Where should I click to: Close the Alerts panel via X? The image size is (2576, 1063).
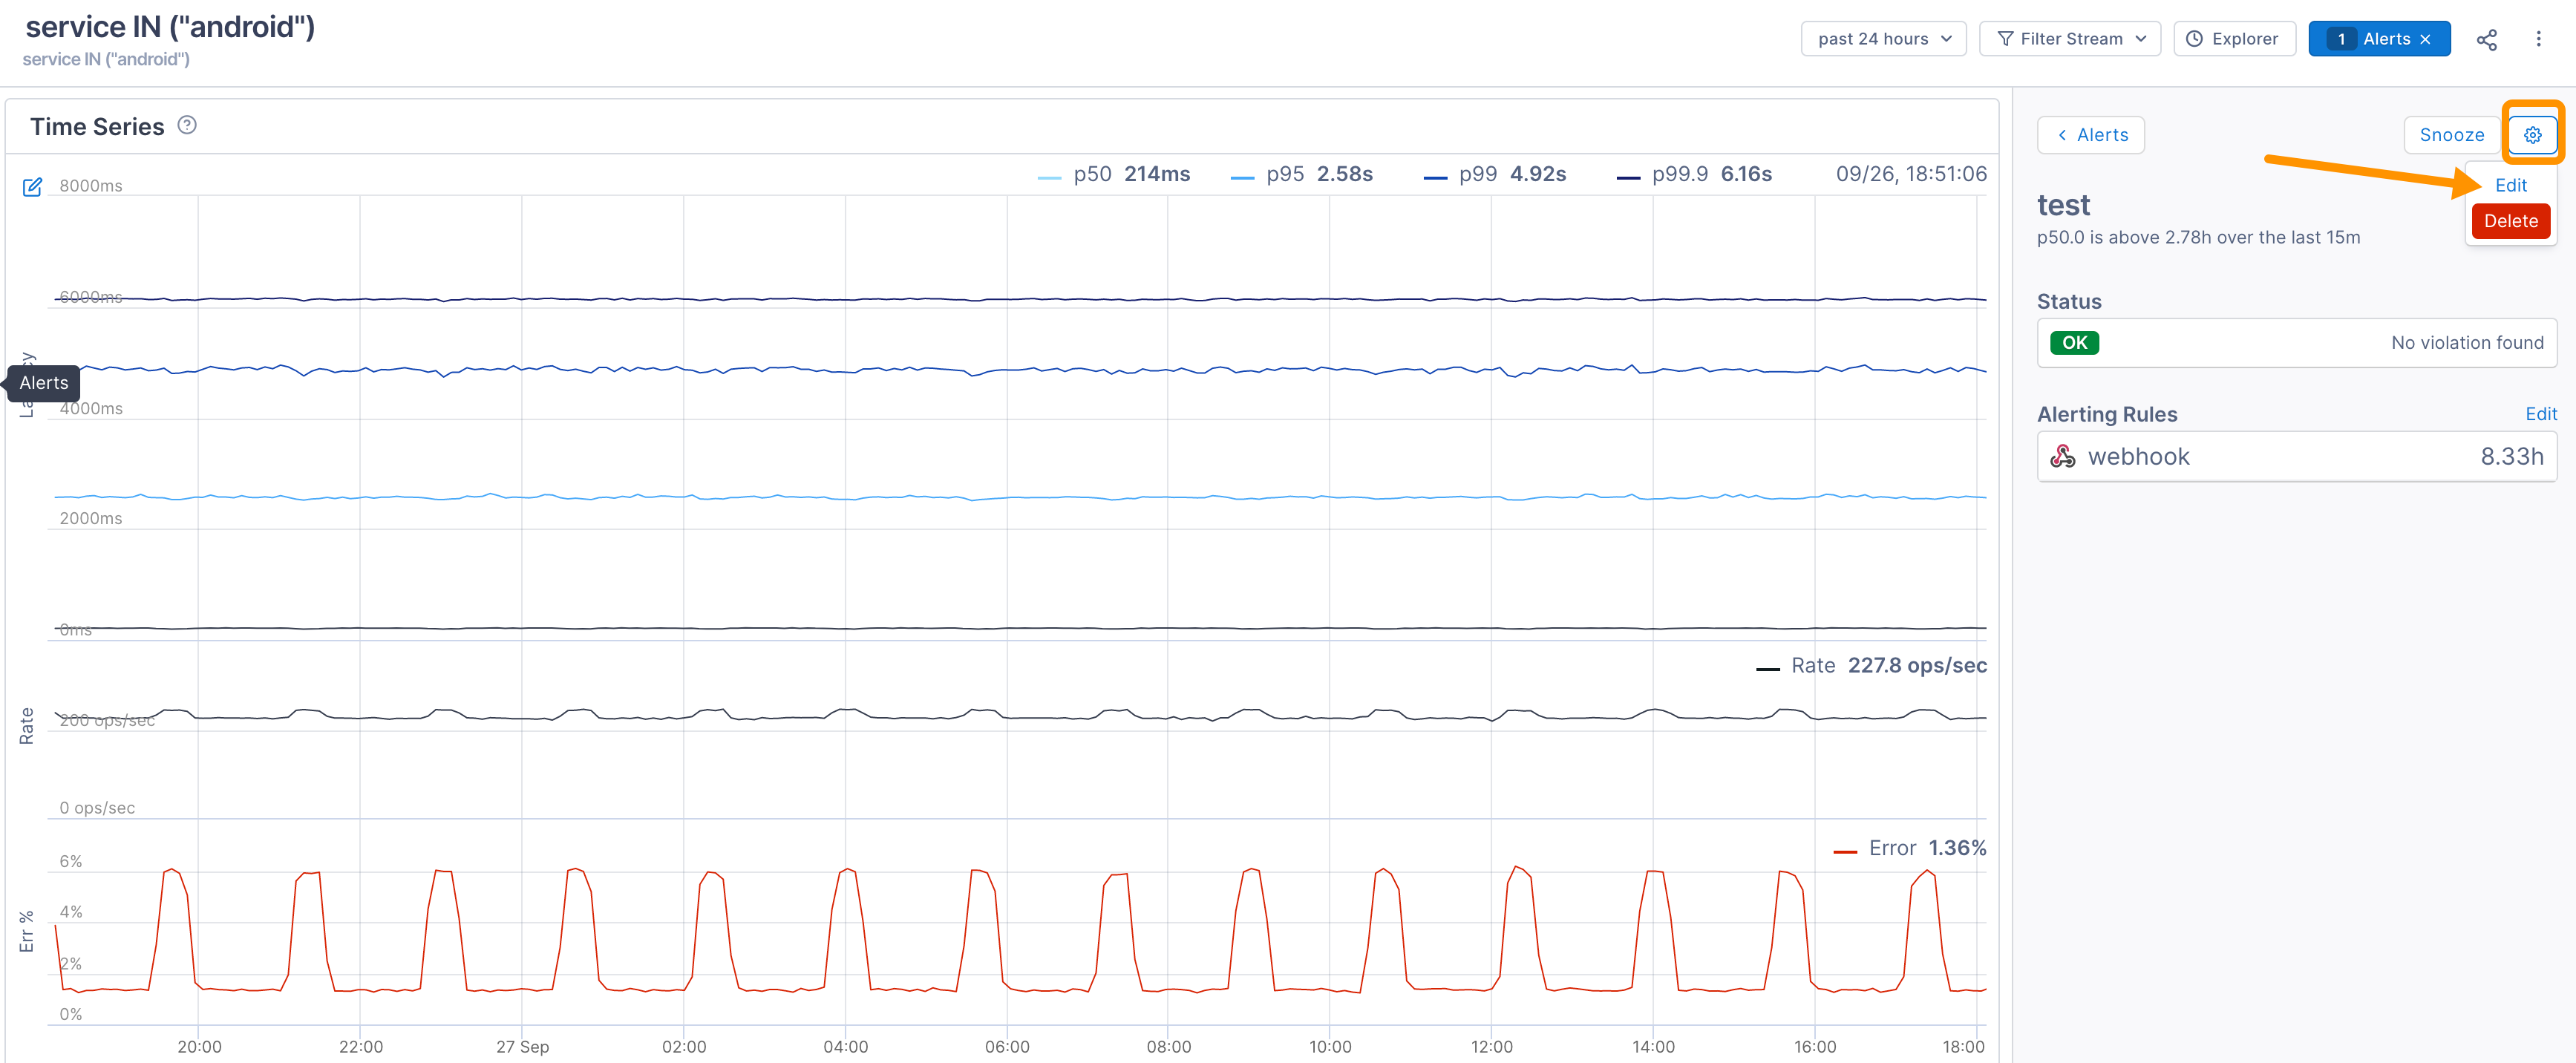pyautogui.click(x=2425, y=39)
